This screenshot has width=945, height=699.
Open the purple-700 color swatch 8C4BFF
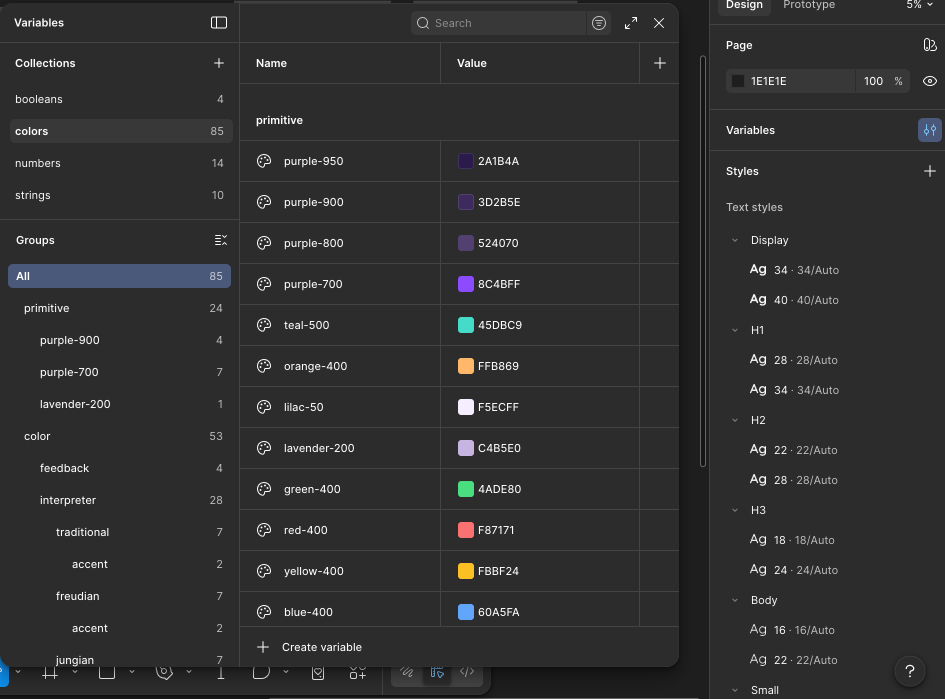pos(466,284)
